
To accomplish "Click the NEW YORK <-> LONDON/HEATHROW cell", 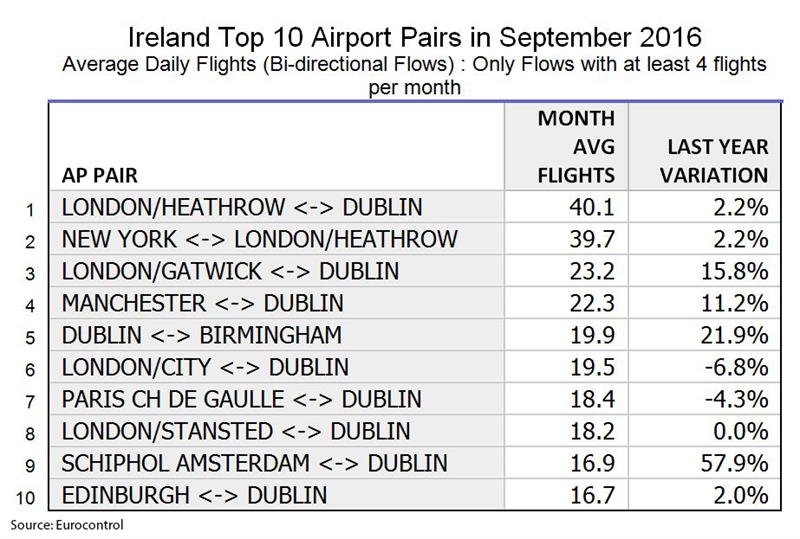I will [277, 239].
